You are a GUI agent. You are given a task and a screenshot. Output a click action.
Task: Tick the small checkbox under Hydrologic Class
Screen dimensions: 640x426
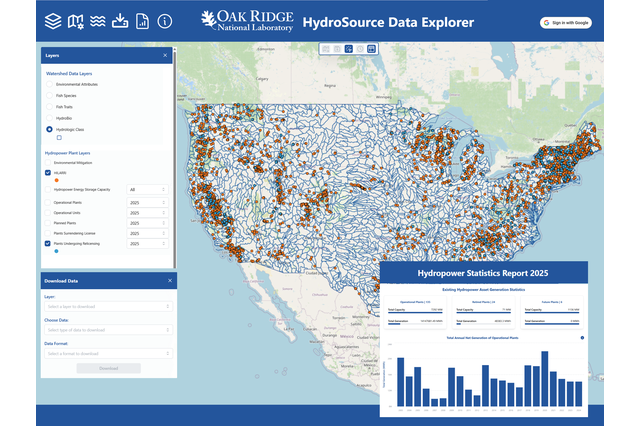click(x=59, y=138)
